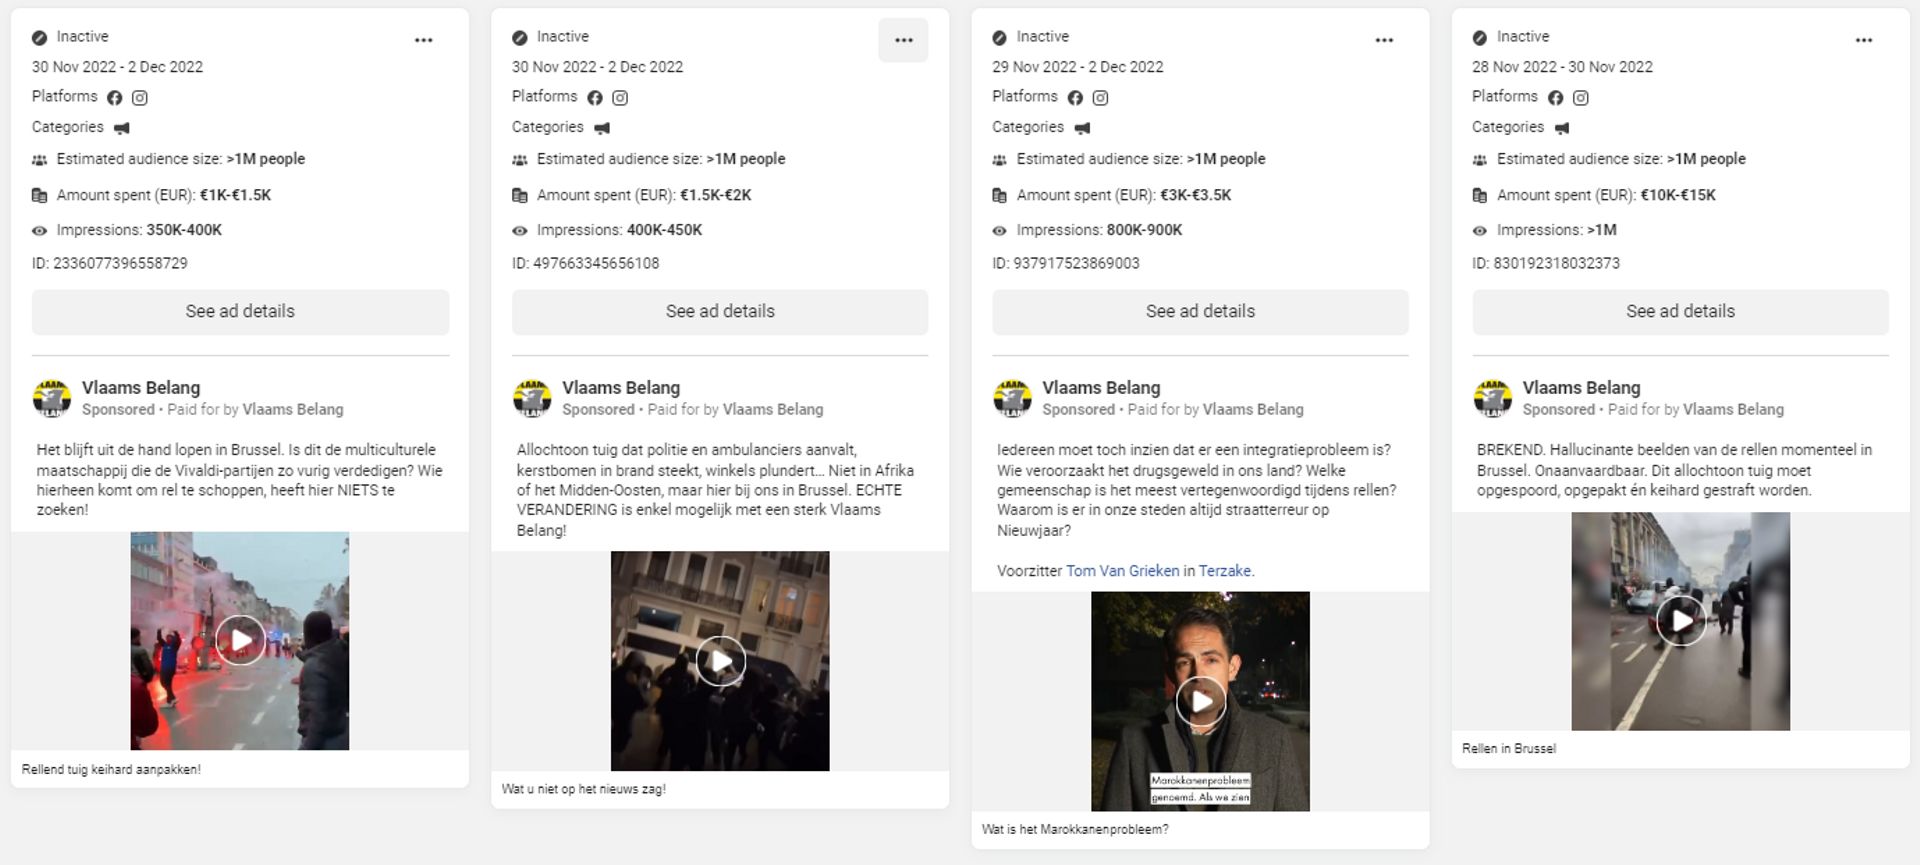Click date range 29 Nov 2022 - 2 Dec 2022
The height and width of the screenshot is (865, 1920).
[x=1078, y=67]
